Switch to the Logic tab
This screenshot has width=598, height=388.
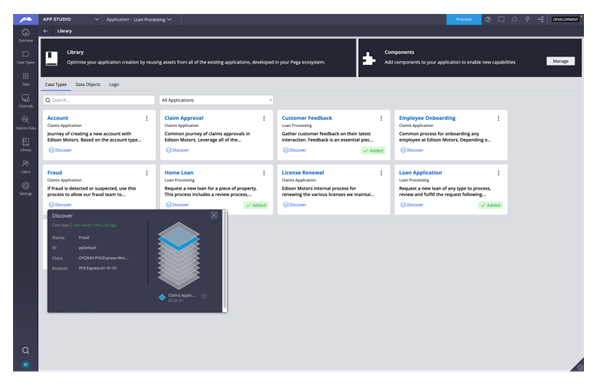click(x=114, y=85)
